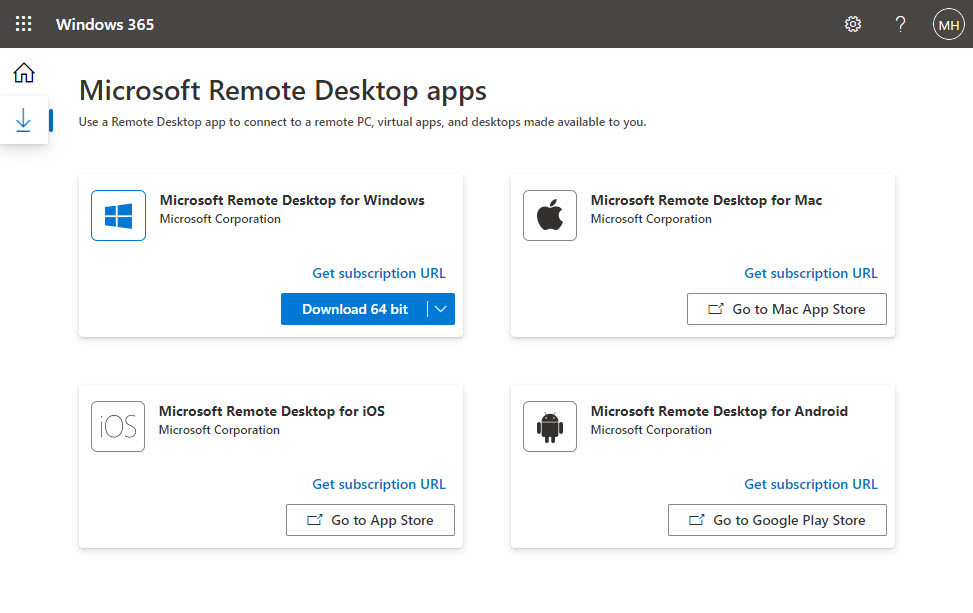
Task: Click the Go to App Store button
Action: (x=370, y=520)
